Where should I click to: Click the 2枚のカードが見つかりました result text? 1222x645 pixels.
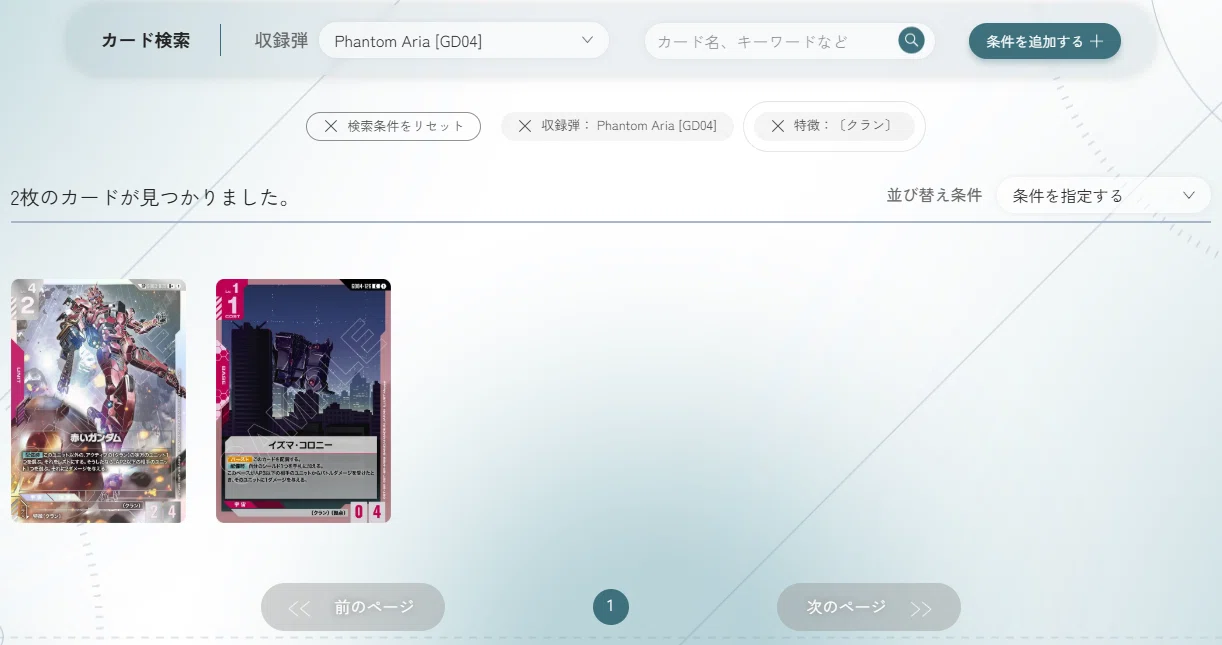pos(151,197)
